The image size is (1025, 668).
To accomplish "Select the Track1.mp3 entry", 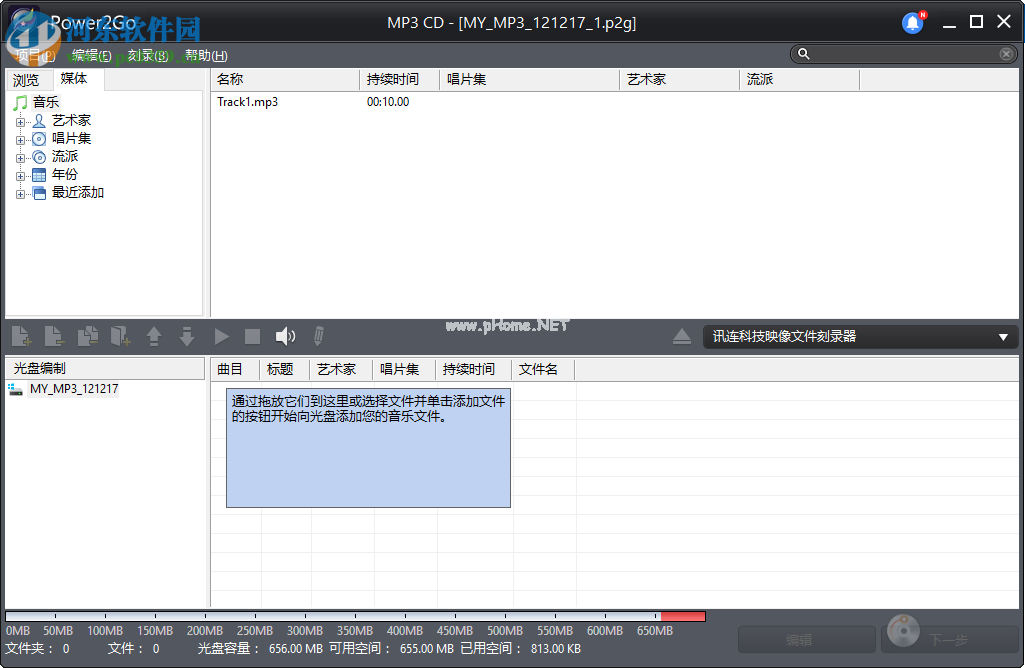I will [248, 101].
